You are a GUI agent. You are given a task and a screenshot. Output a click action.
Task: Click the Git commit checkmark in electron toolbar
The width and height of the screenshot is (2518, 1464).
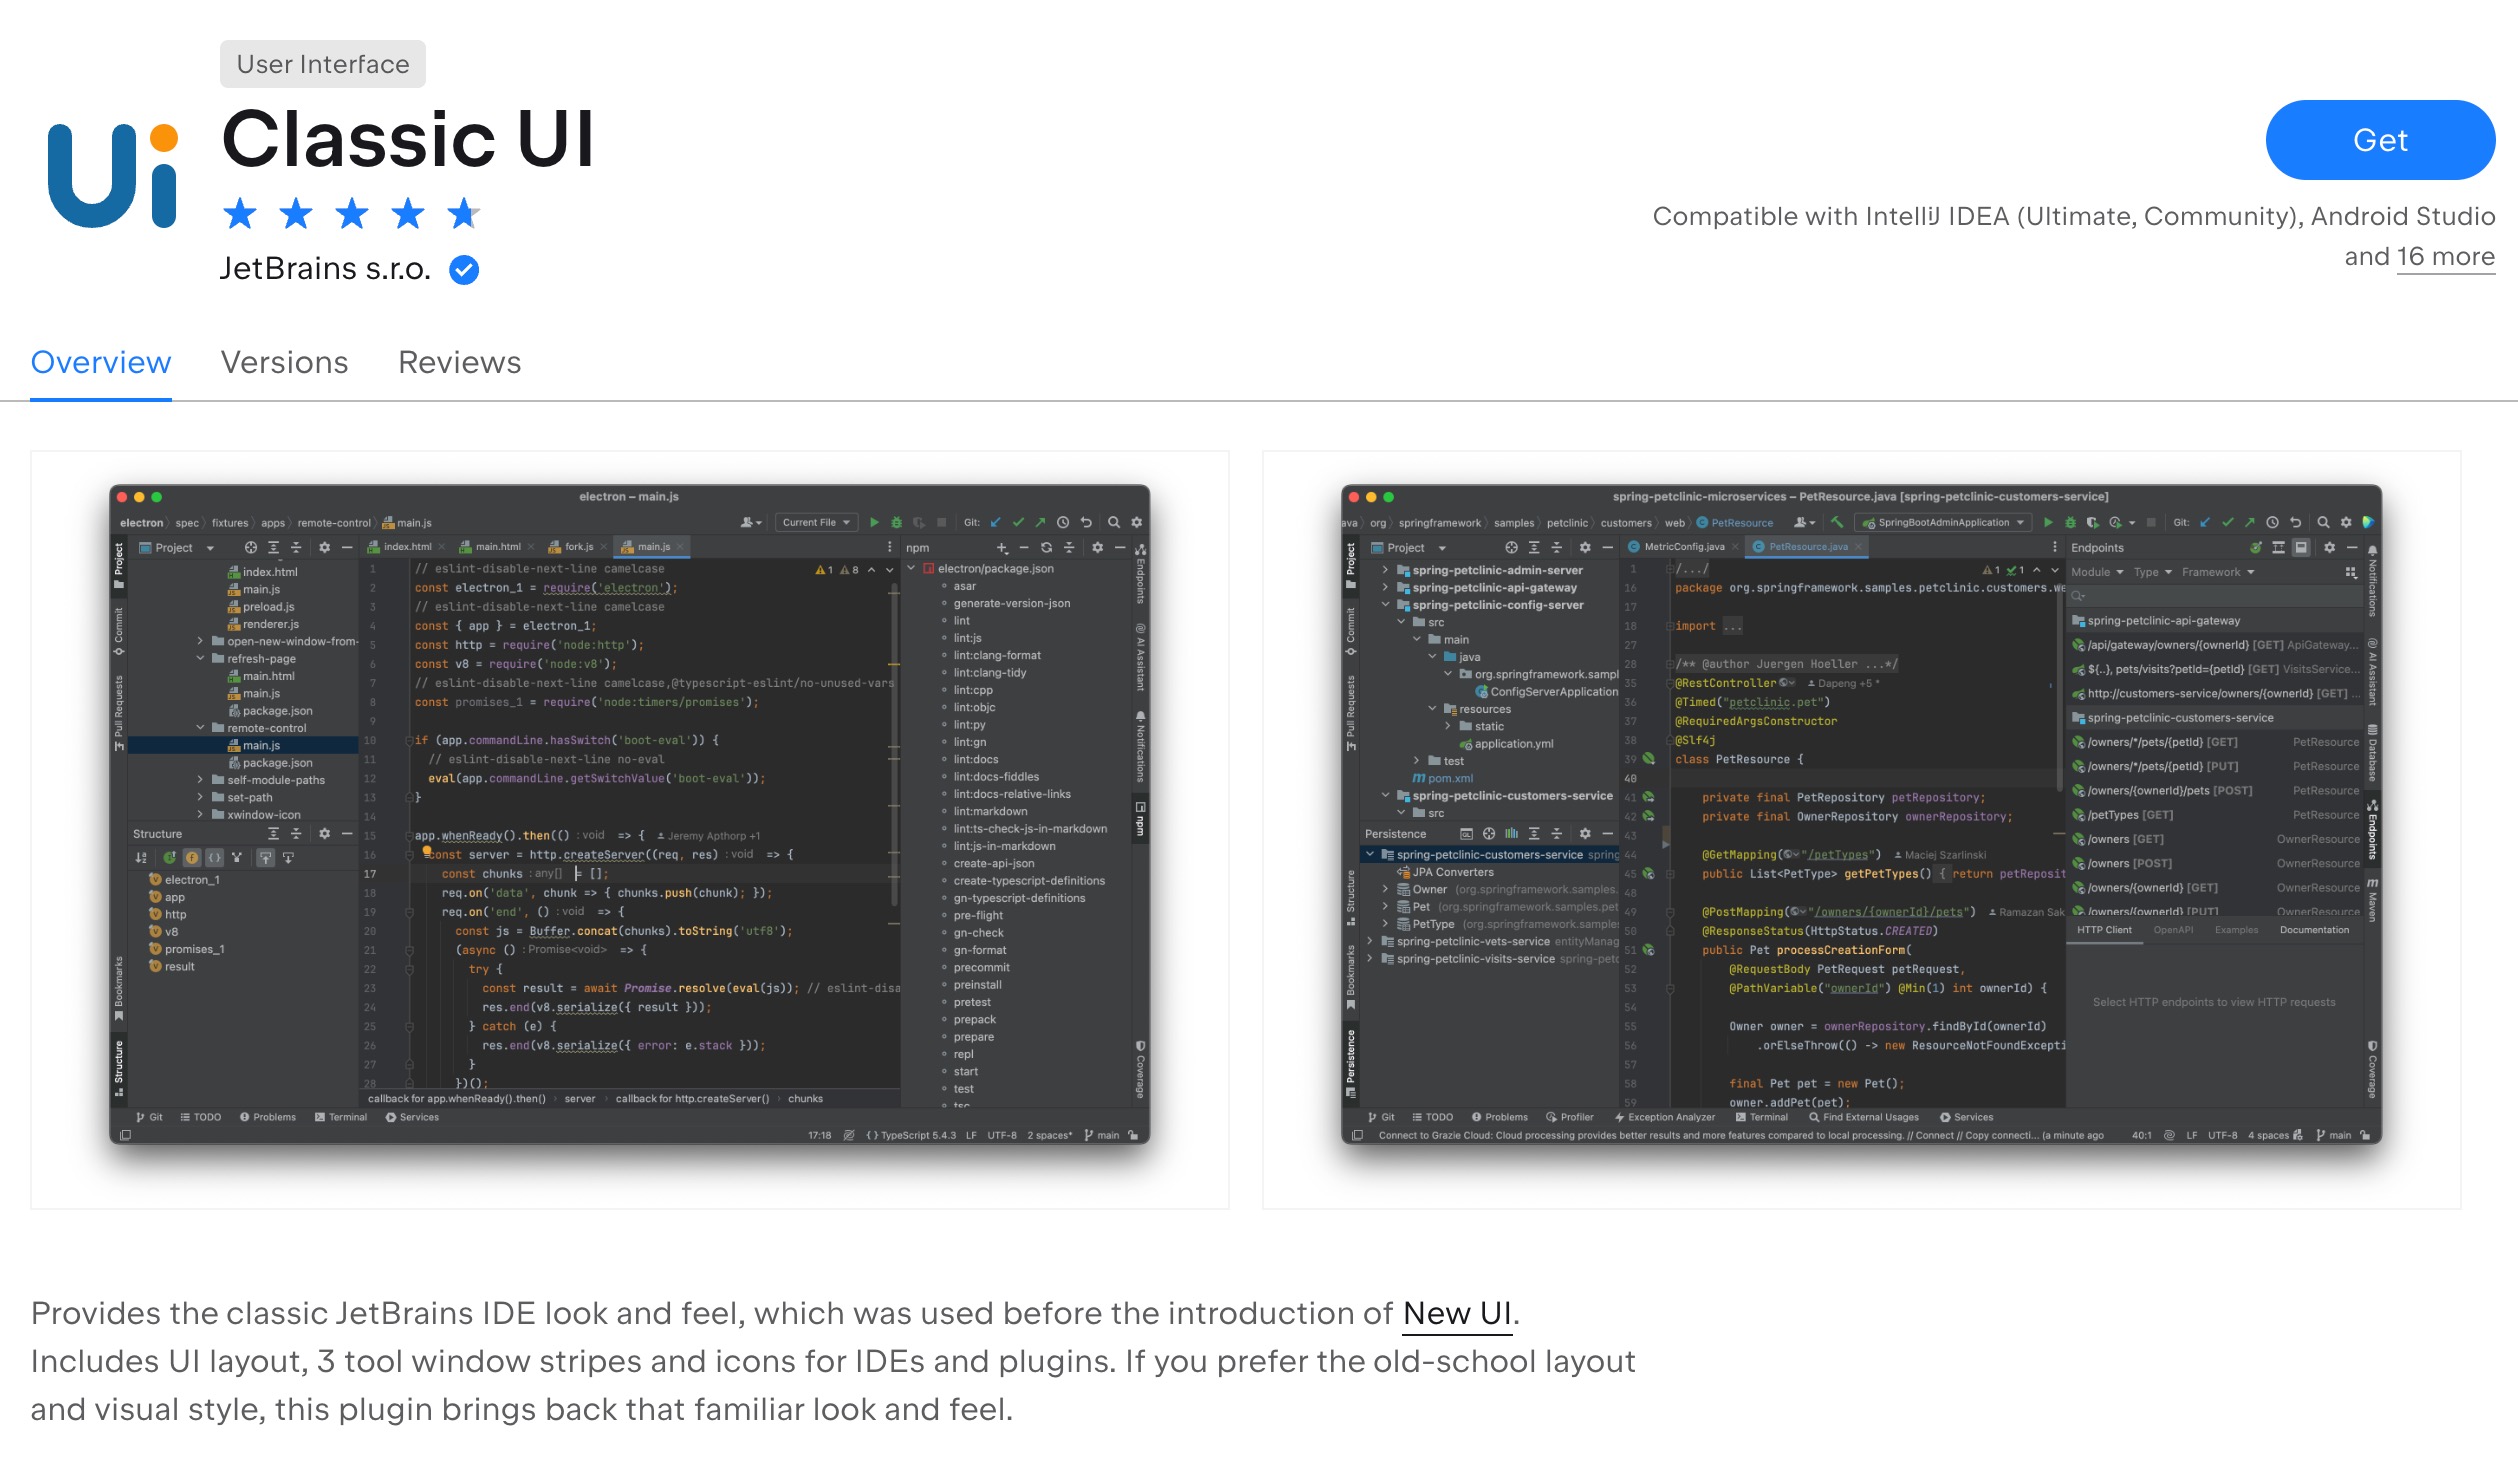1018,522
